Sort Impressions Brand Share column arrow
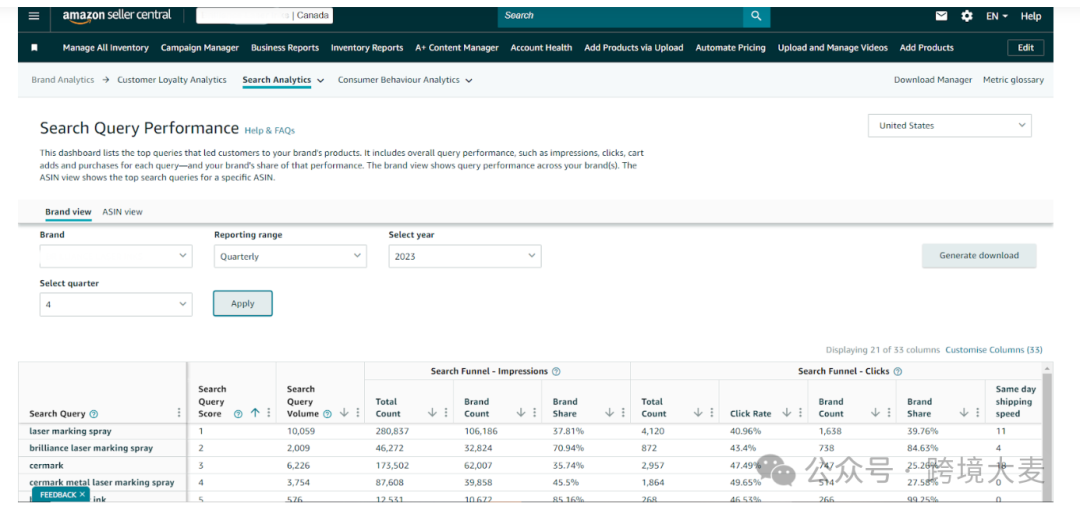The height and width of the screenshot is (514, 1080). coord(610,413)
